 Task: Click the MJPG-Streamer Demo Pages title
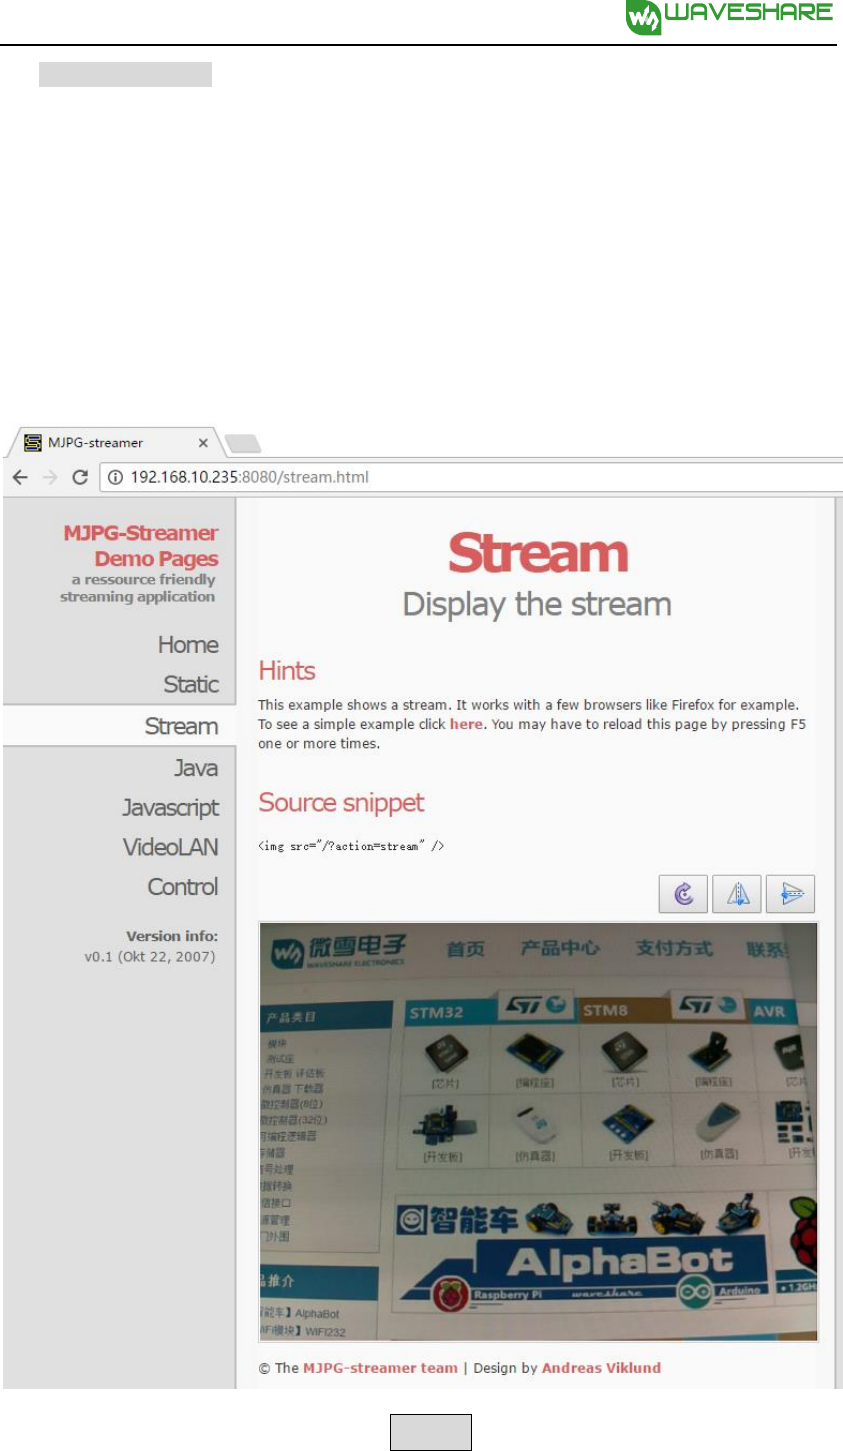click(x=141, y=546)
